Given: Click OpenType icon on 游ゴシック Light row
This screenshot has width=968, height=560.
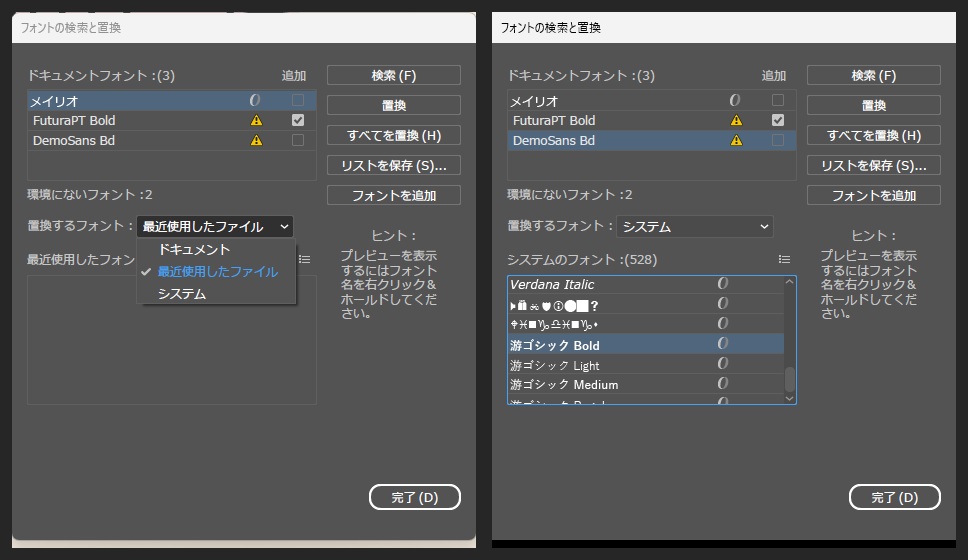Looking at the screenshot, I should (x=723, y=363).
